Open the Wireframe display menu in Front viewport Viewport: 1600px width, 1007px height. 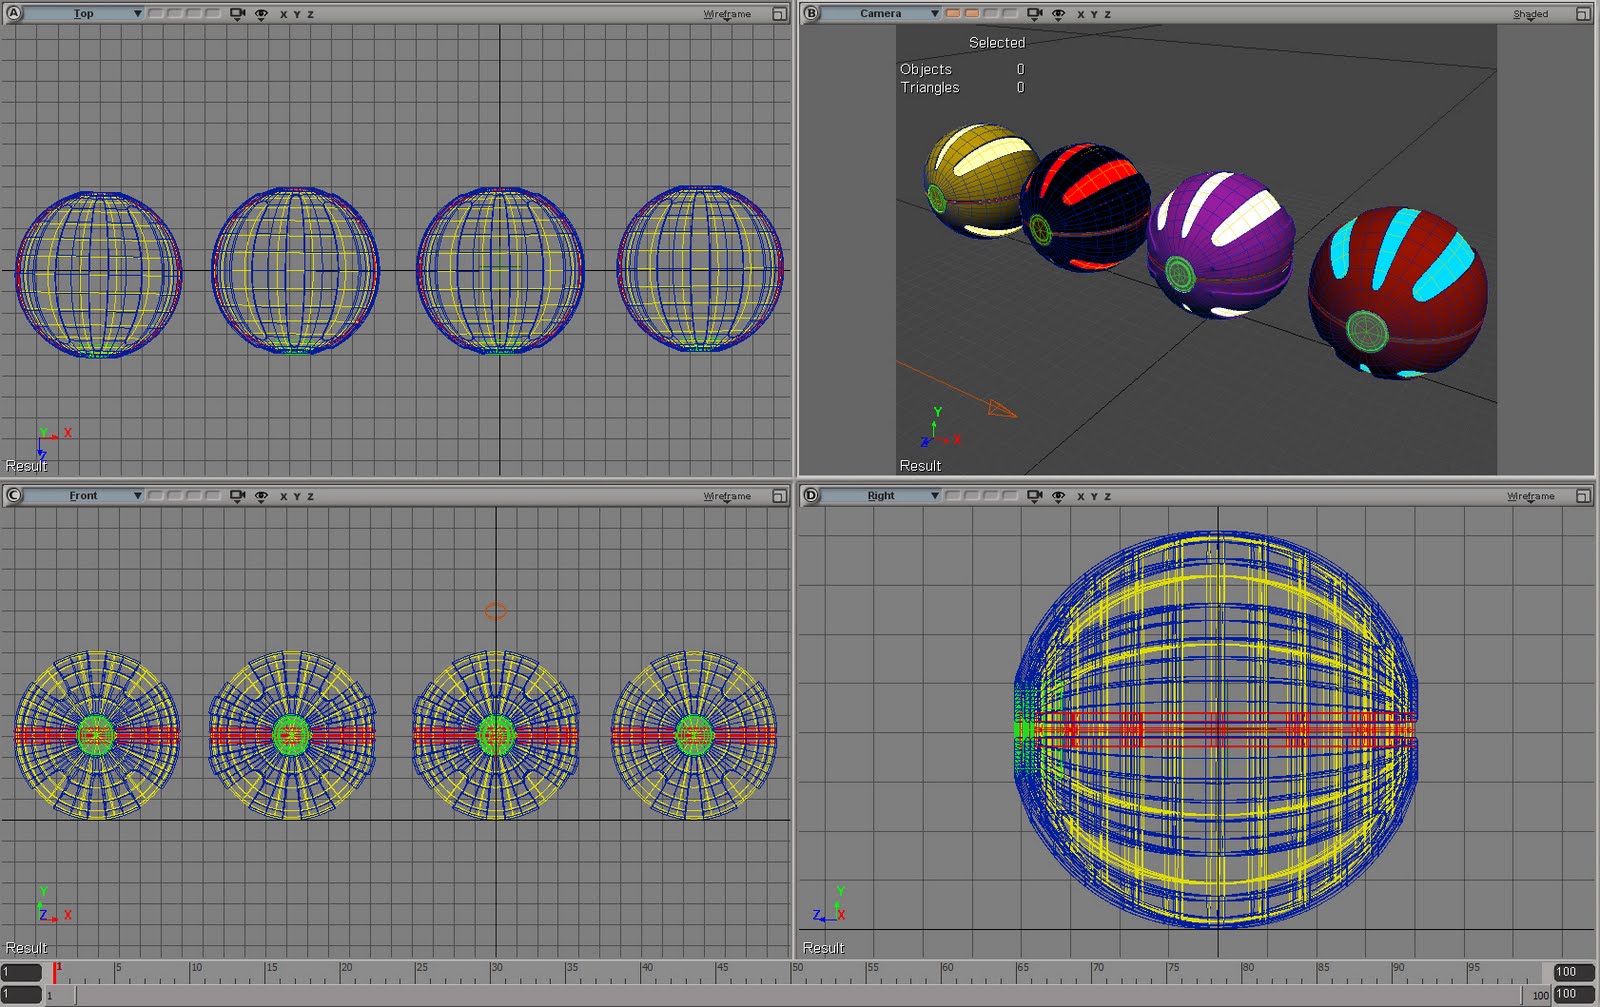pyautogui.click(x=727, y=497)
